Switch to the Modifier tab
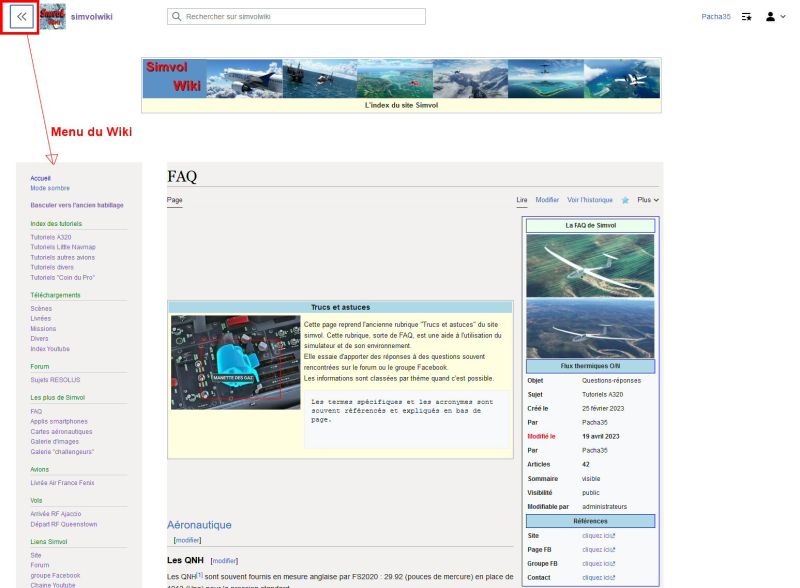The width and height of the screenshot is (800, 588). point(547,200)
